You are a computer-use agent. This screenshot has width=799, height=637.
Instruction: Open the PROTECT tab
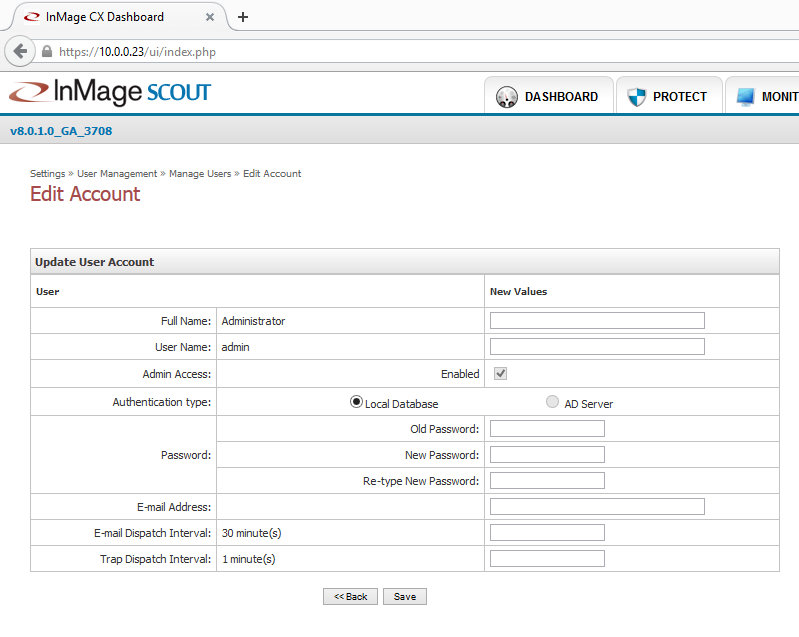pyautogui.click(x=680, y=97)
